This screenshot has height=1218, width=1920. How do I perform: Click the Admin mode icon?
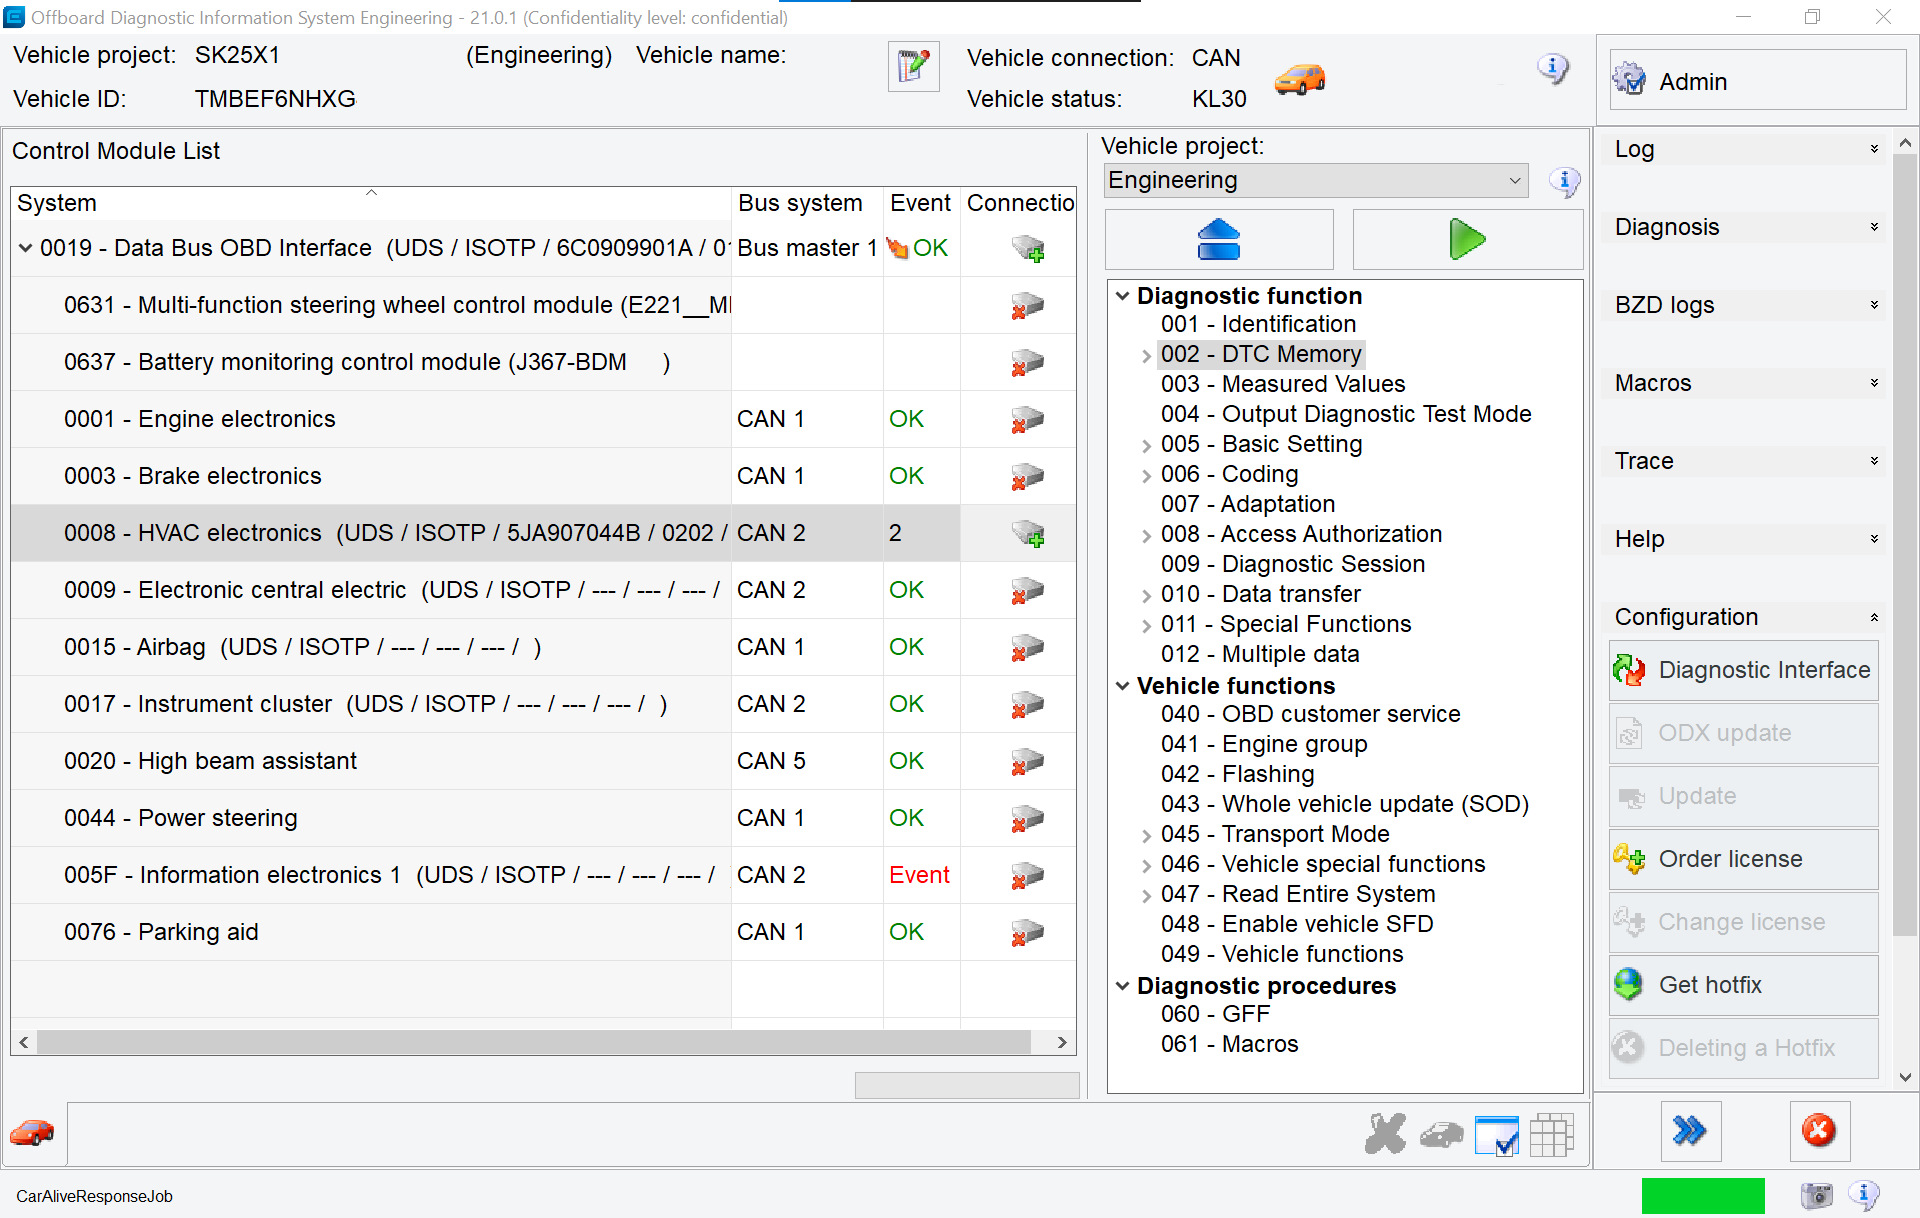(x=1630, y=80)
